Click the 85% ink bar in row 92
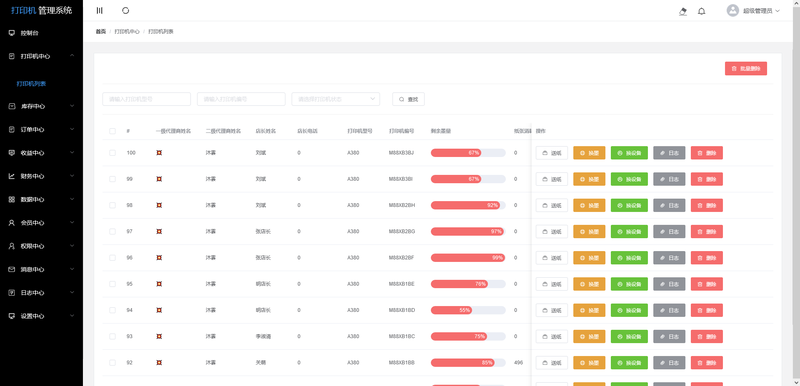800x386 pixels. coord(468,363)
